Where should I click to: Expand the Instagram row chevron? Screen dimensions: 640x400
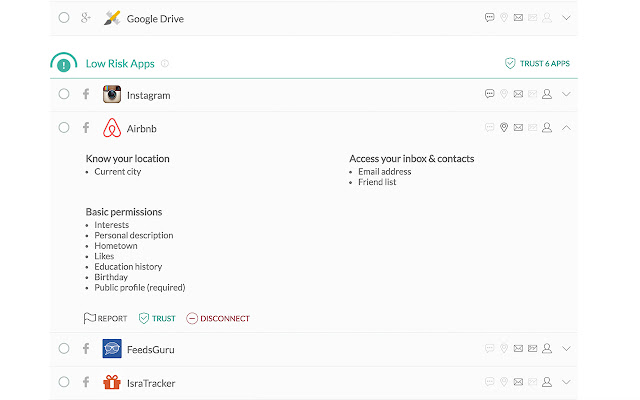tap(567, 95)
